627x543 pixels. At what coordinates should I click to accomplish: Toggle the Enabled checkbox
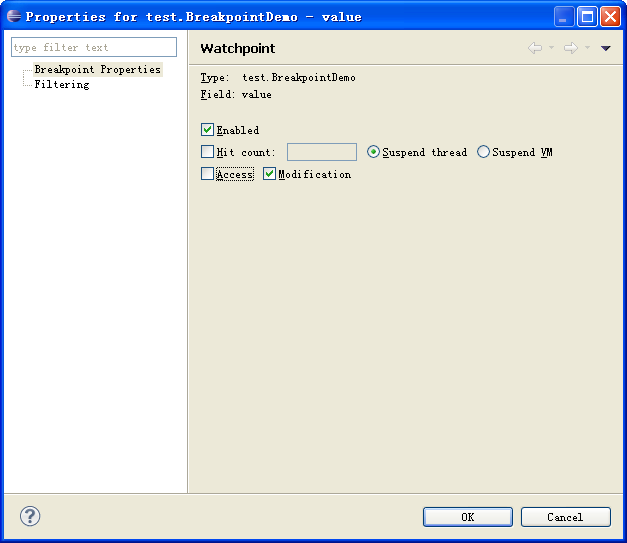point(207,130)
